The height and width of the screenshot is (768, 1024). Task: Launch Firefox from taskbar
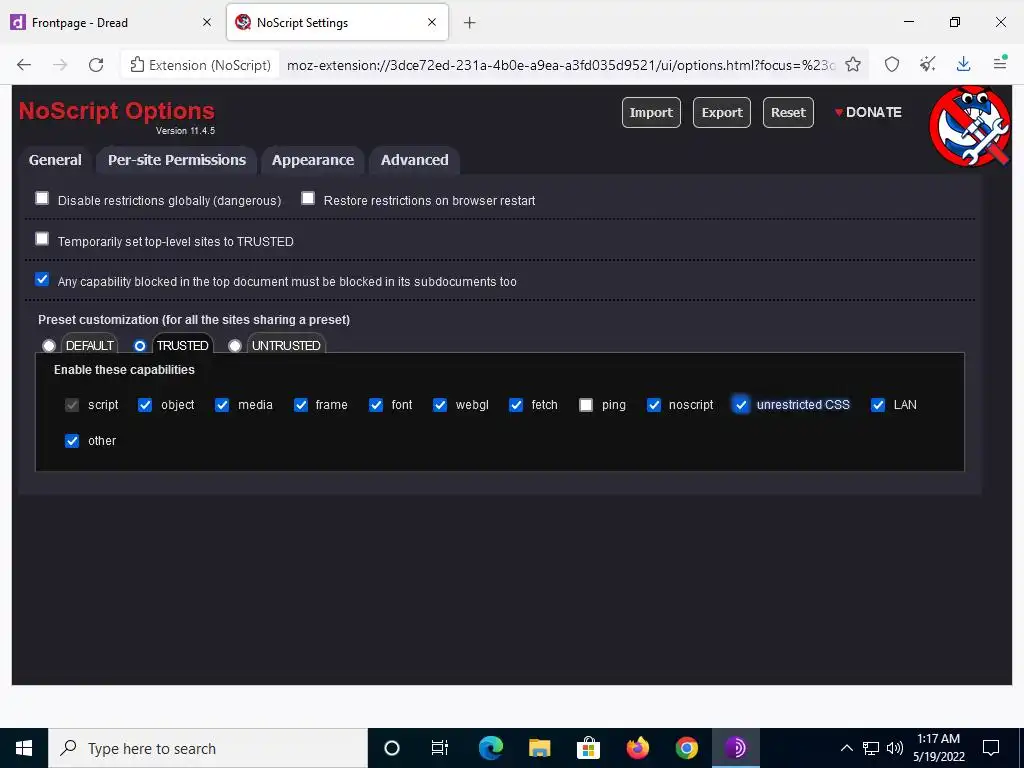(x=637, y=748)
